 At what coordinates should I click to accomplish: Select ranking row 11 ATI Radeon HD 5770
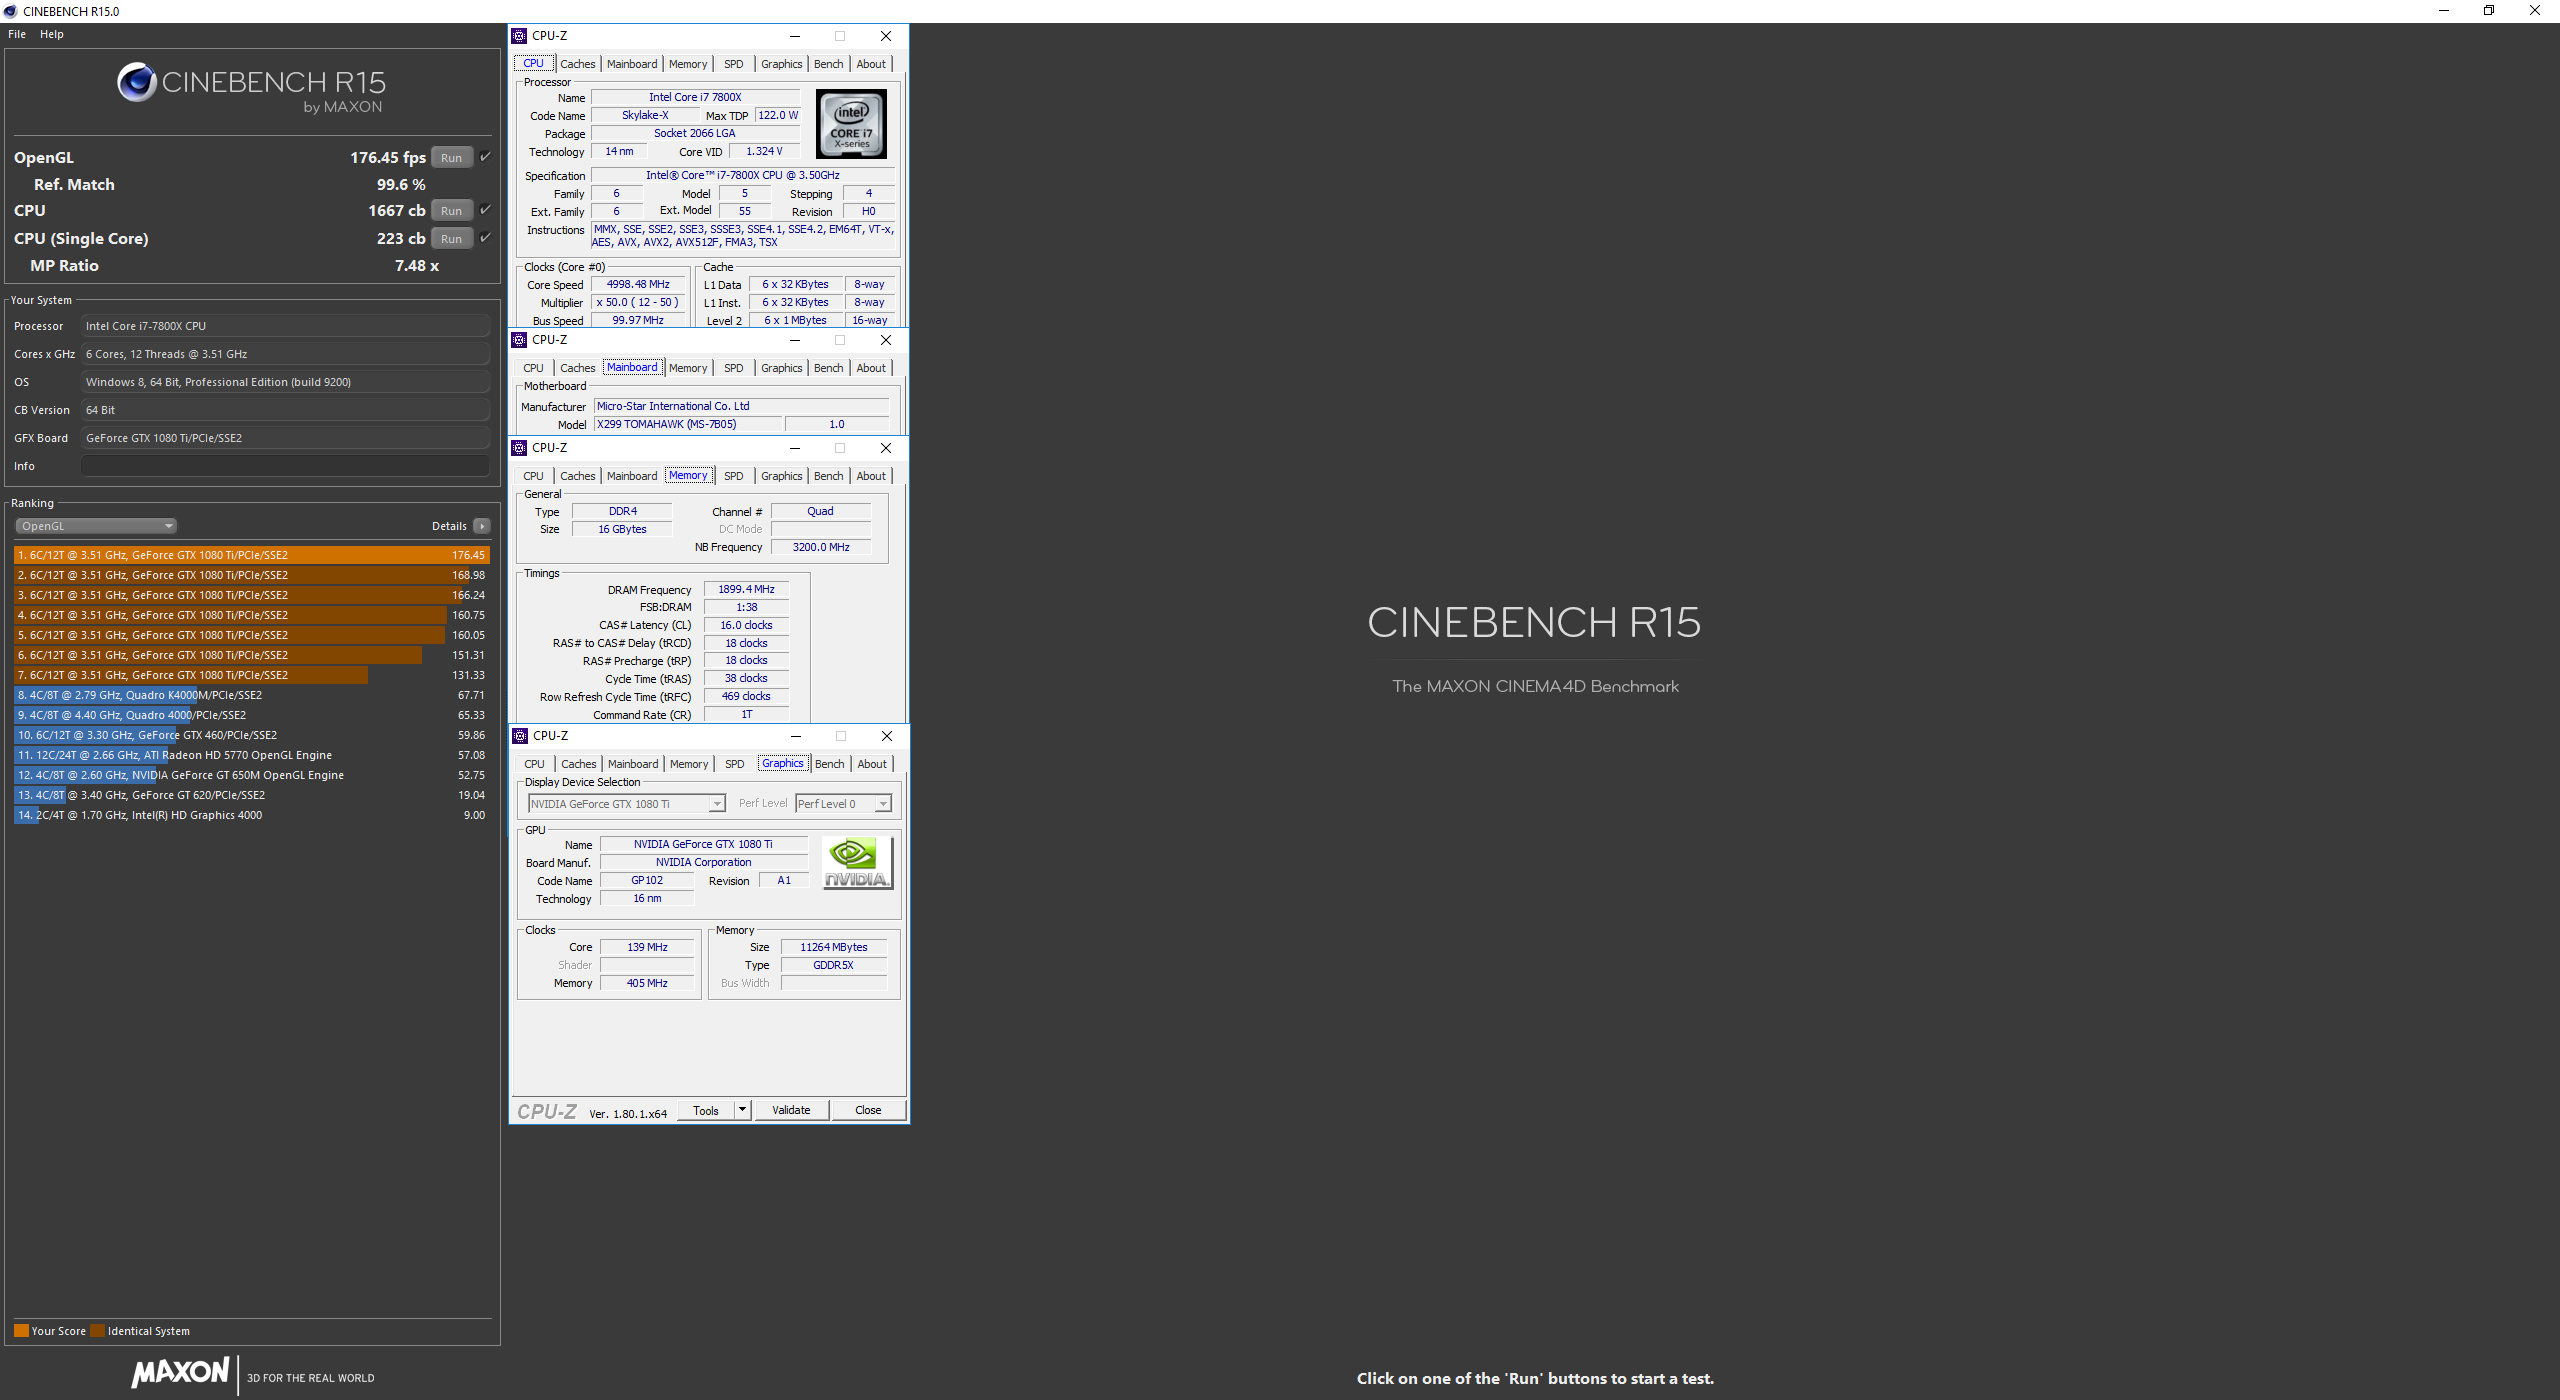point(251,755)
